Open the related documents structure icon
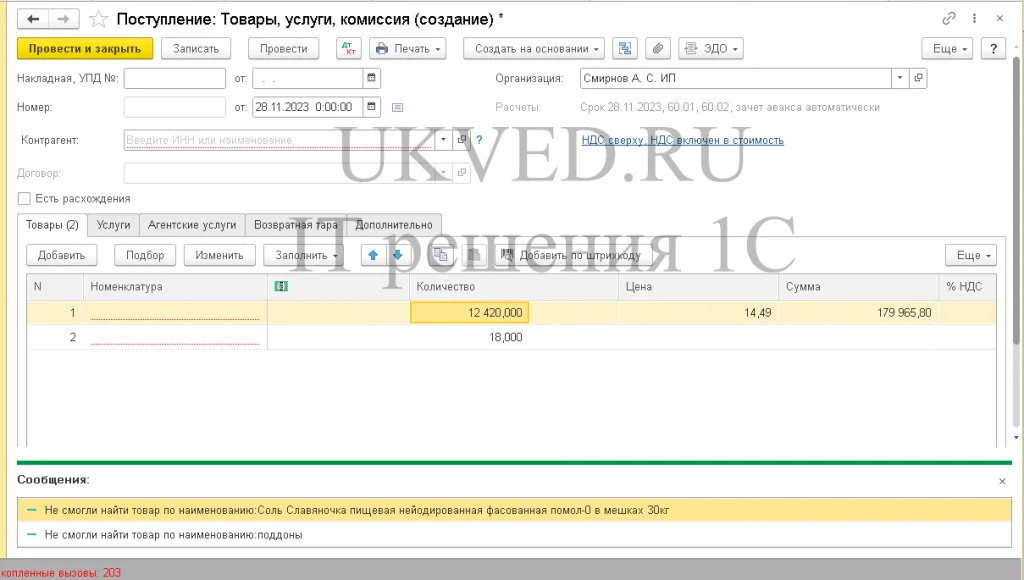 tap(625, 48)
